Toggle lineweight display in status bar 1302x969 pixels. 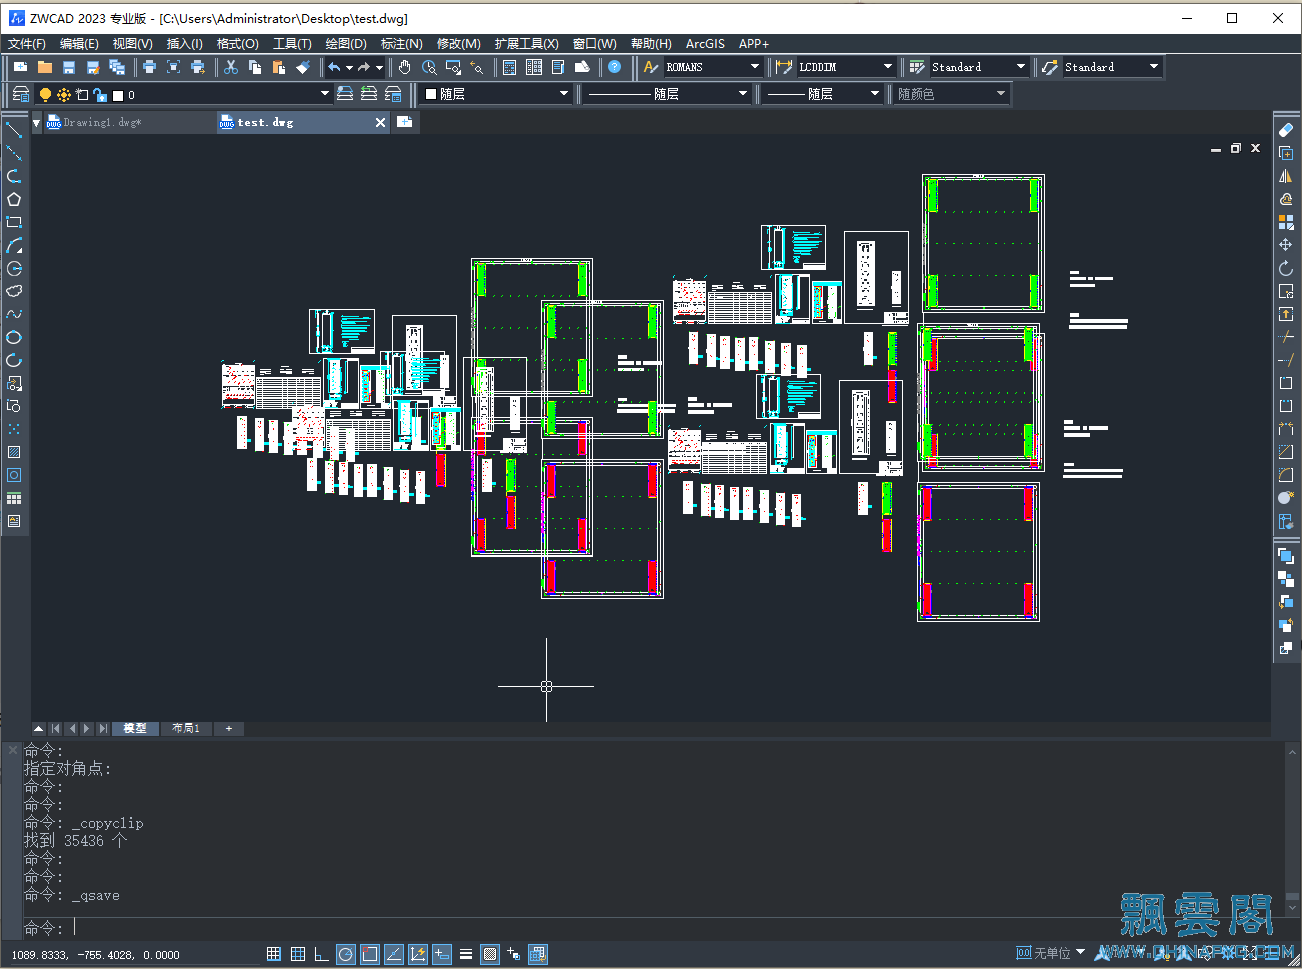[x=466, y=954]
